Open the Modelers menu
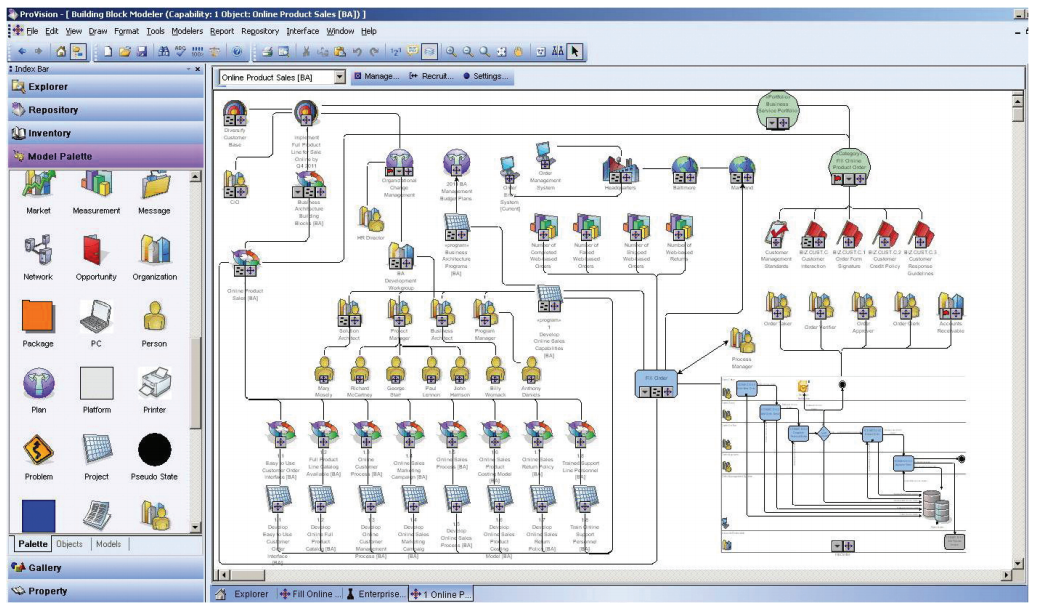1037x611 pixels. [187, 31]
